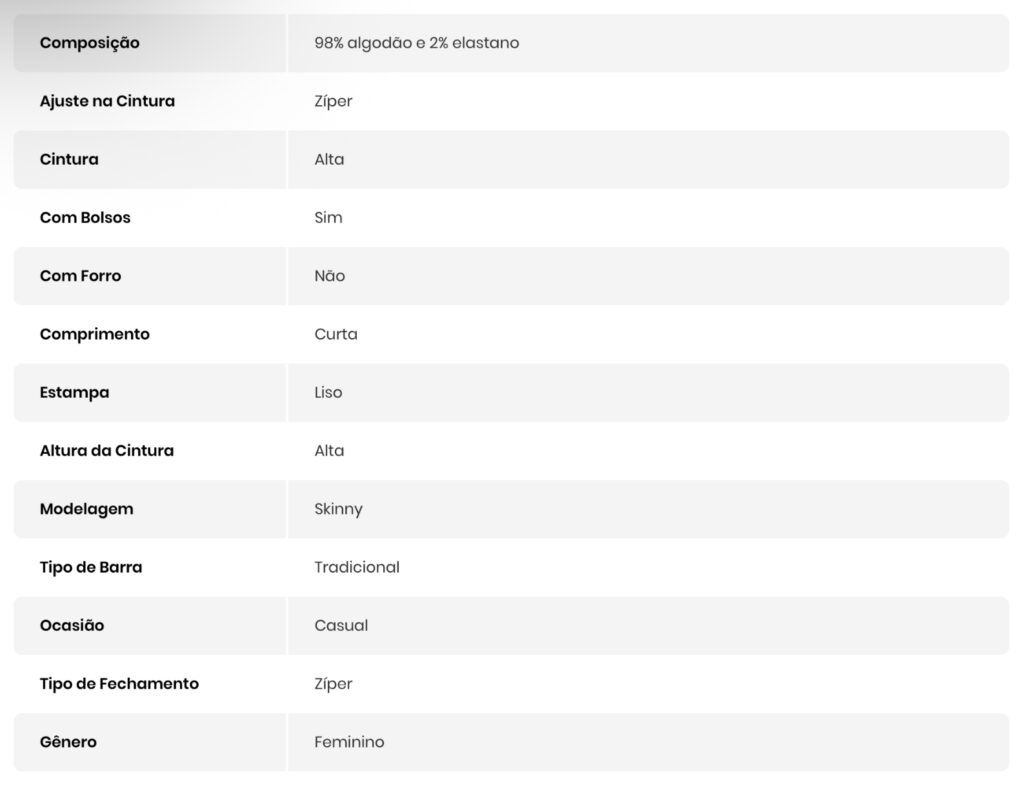Screen dimensions: 1024x792
Task: Click the Com Forro label
Action: pyautogui.click(x=80, y=275)
